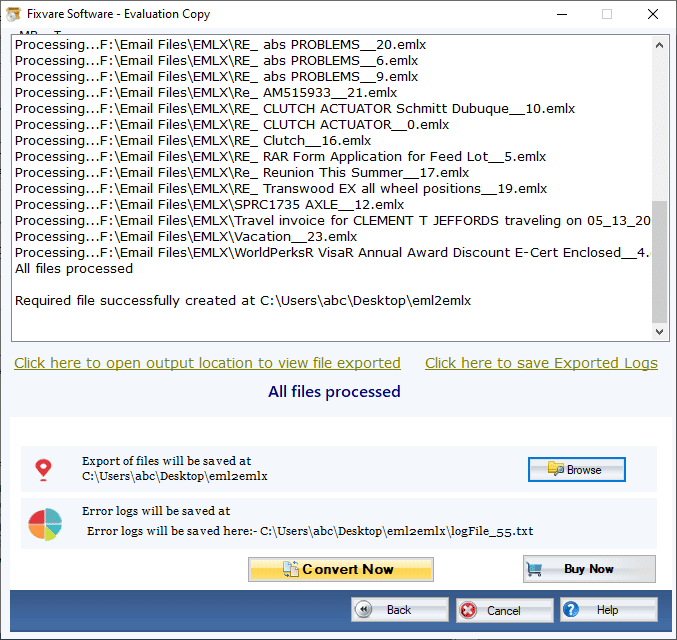The height and width of the screenshot is (640, 677).
Task: Click the Browse button
Action: point(577,469)
